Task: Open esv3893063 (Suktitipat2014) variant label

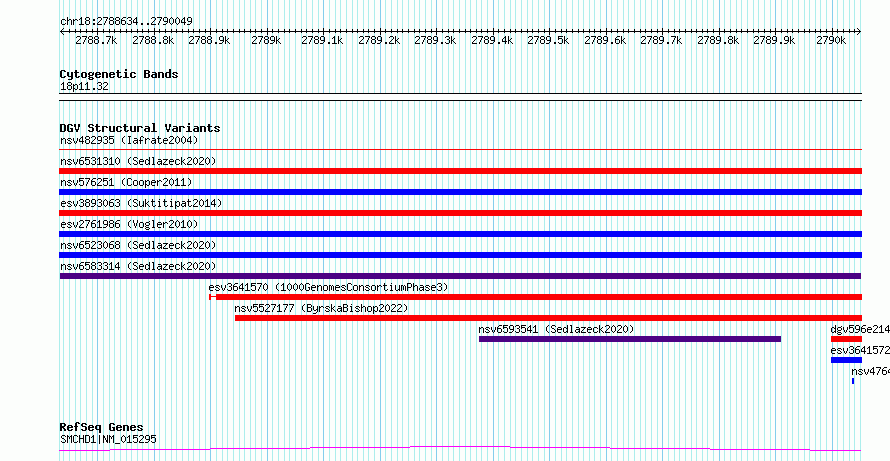Action: (141, 203)
